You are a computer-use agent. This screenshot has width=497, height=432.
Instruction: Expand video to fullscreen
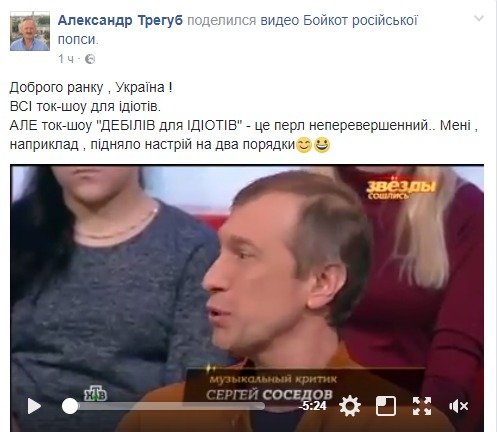pos(422,406)
